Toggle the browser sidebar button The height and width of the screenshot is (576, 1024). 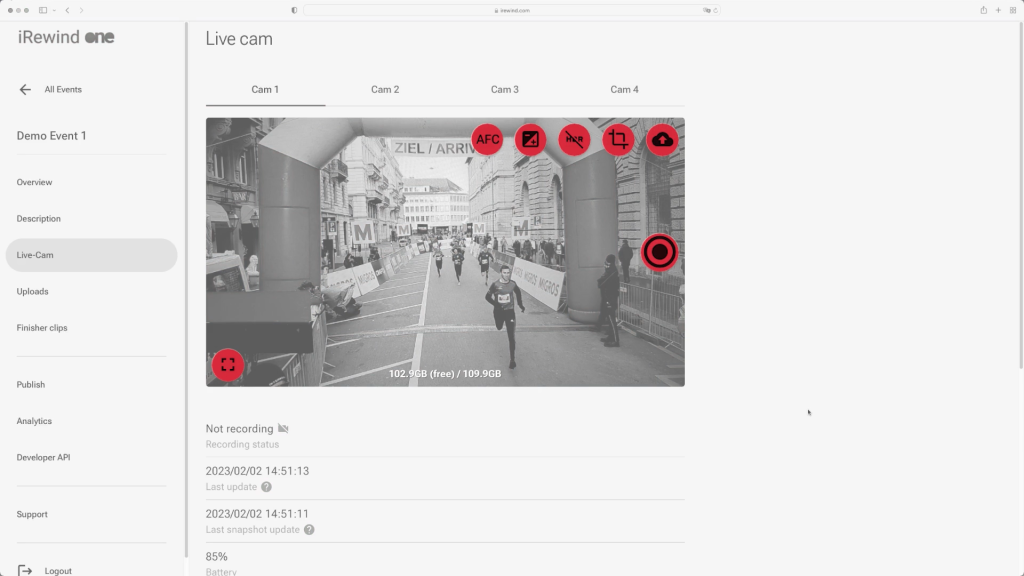pos(42,10)
